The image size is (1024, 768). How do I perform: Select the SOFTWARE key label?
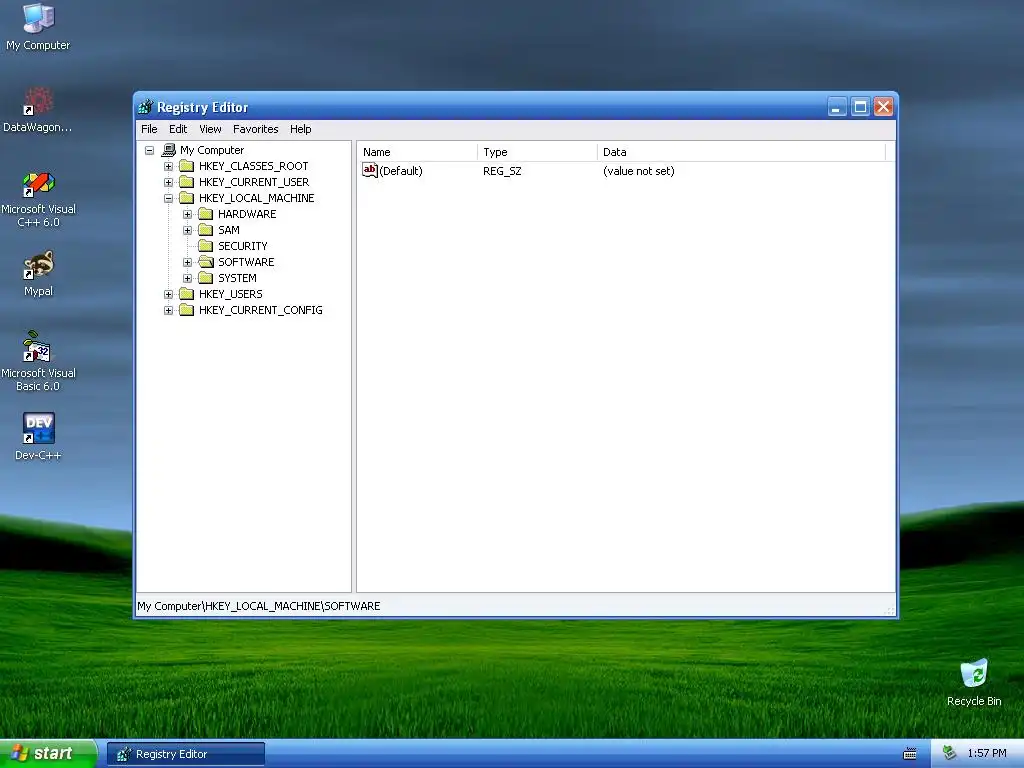point(246,262)
